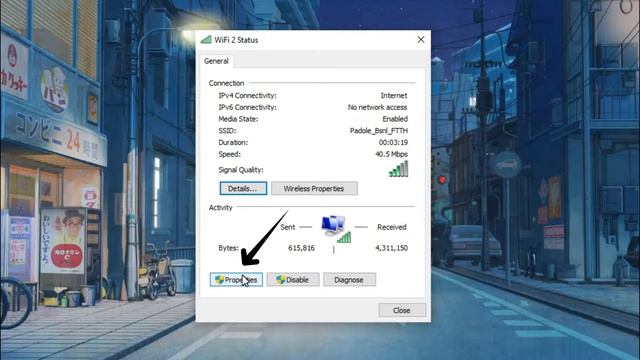
Task: Click sent bytes value 615,816
Action: (301, 248)
